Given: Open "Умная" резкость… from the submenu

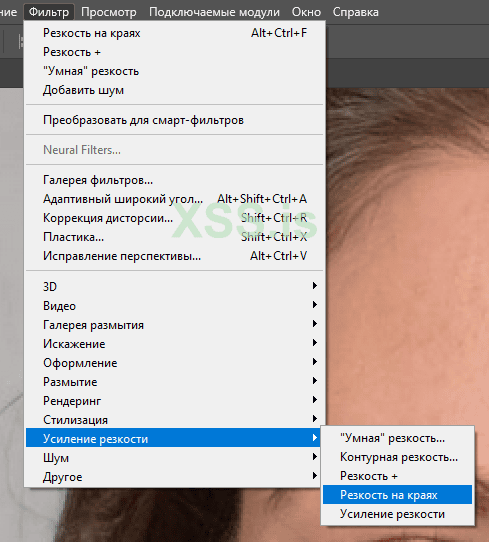Looking at the screenshot, I should click(x=397, y=438).
